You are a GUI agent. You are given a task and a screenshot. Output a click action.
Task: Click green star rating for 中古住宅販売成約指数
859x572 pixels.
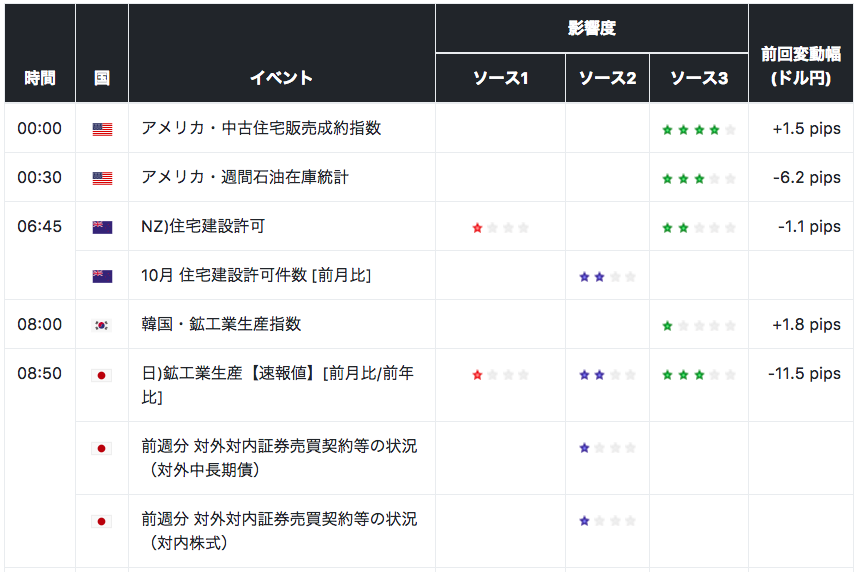pos(699,129)
